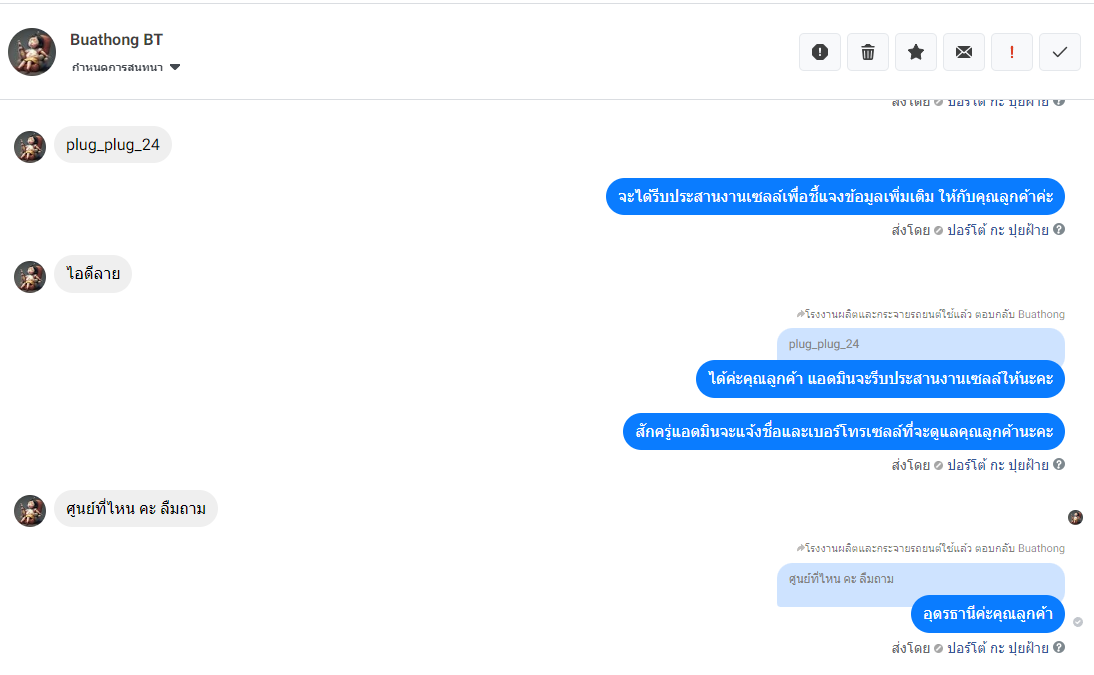Click help icon under the จะได้รีบประสานงานเซลล์ message
1094x675 pixels.
[x=1059, y=229]
